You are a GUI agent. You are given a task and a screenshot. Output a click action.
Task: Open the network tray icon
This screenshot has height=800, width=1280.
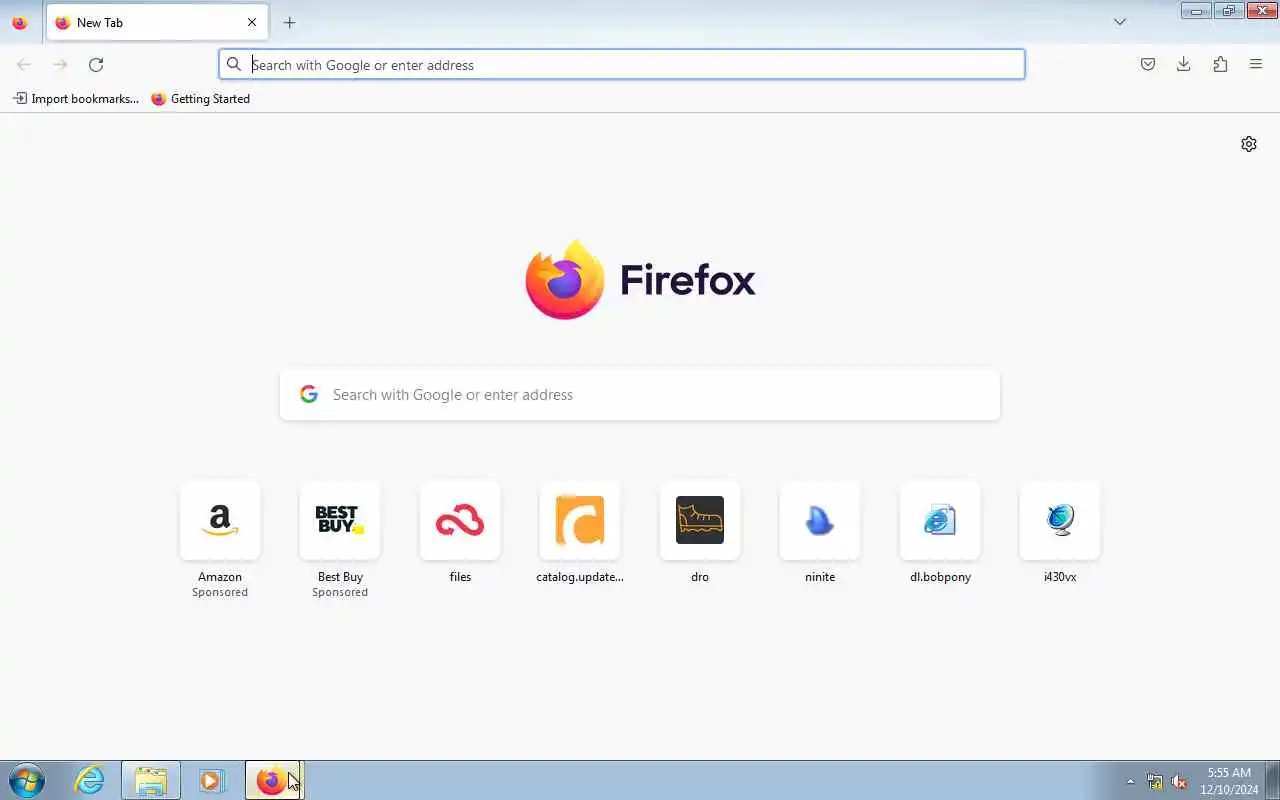tap(1155, 781)
